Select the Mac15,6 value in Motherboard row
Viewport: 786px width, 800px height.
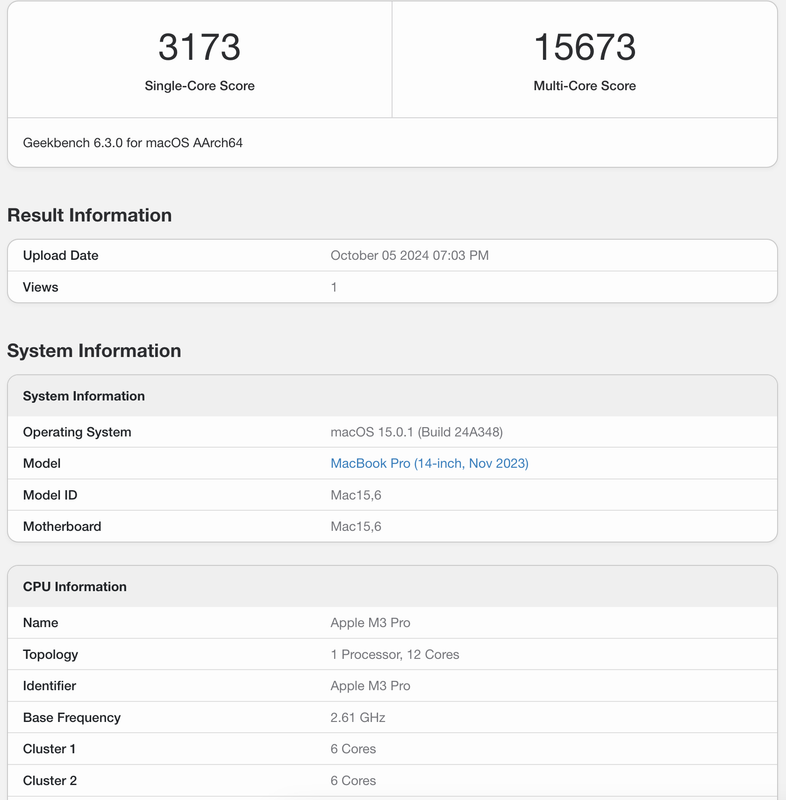(356, 527)
